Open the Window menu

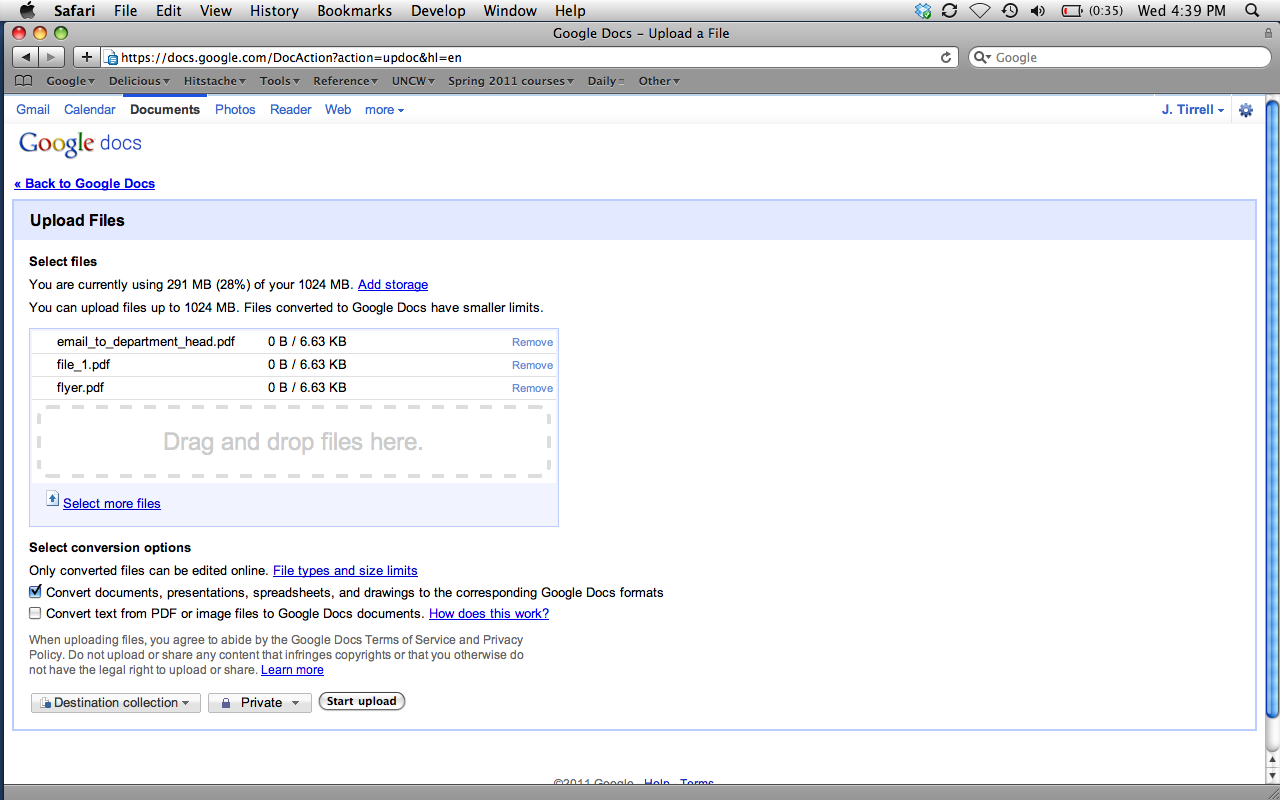coord(510,11)
